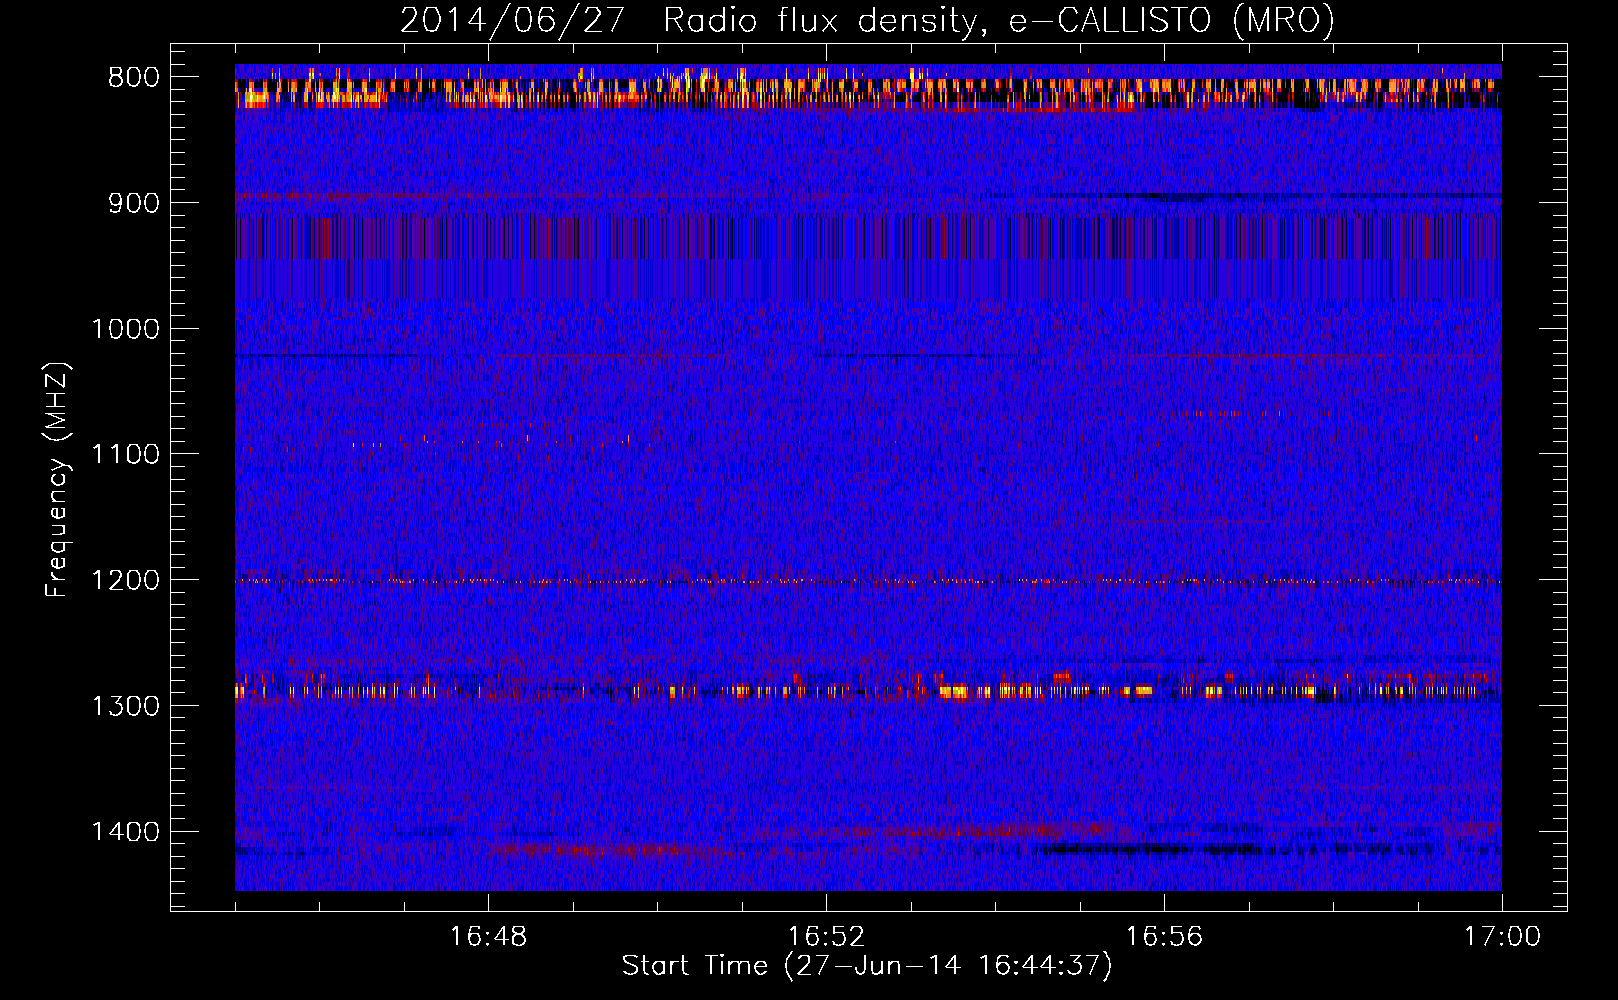This screenshot has height=1000, width=1618.
Task: Click the 17:00 time tick label
Action: pyautogui.click(x=1502, y=937)
